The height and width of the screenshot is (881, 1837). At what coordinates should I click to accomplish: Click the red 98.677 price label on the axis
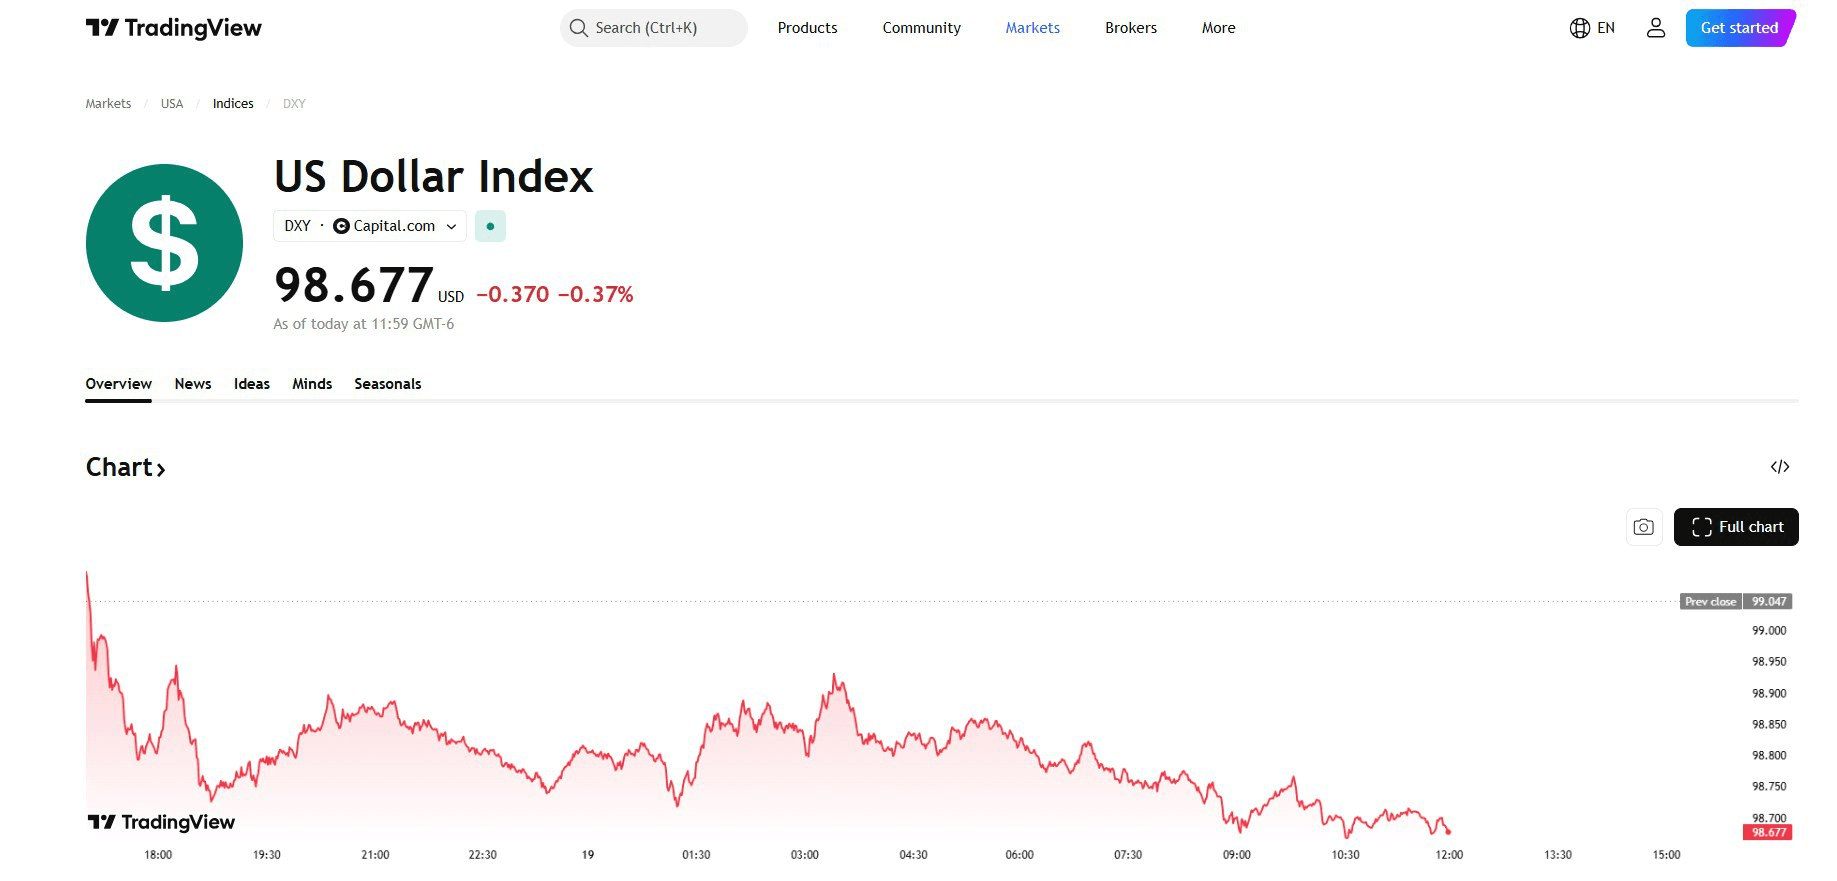point(1768,832)
